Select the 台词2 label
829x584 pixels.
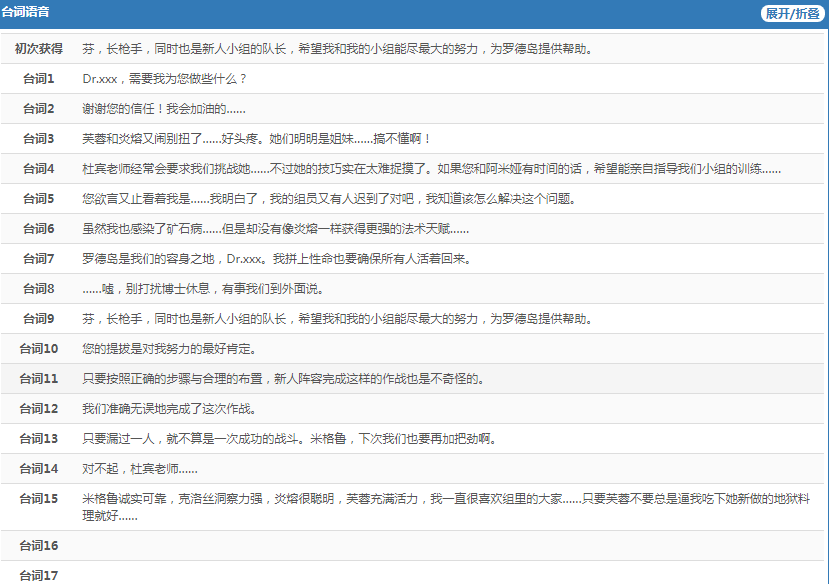click(x=39, y=109)
